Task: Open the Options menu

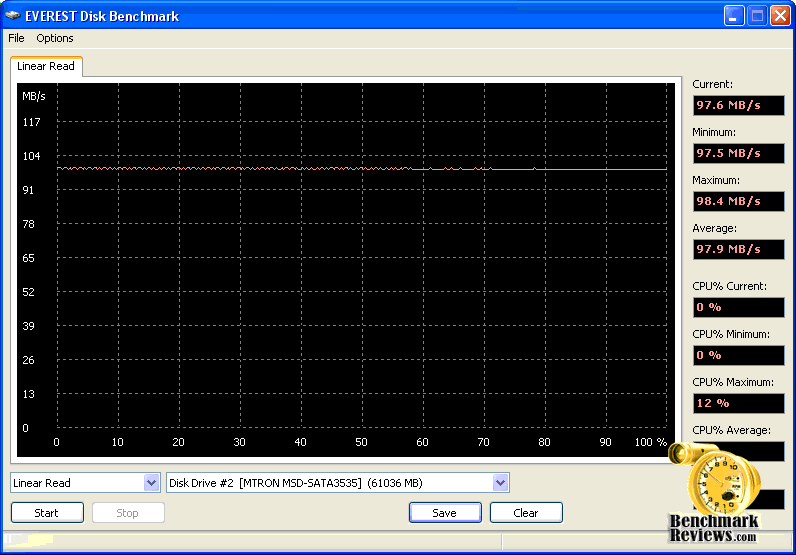Action: (54, 38)
